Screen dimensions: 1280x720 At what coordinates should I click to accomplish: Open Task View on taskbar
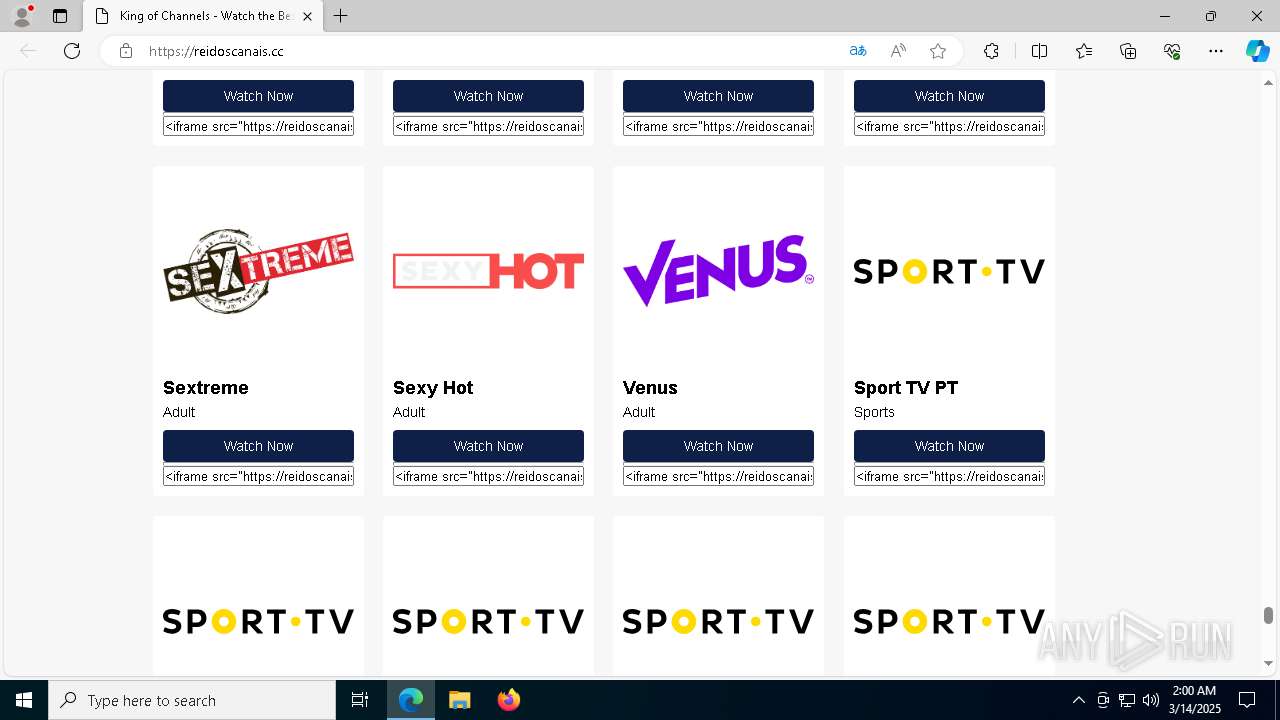coord(360,700)
